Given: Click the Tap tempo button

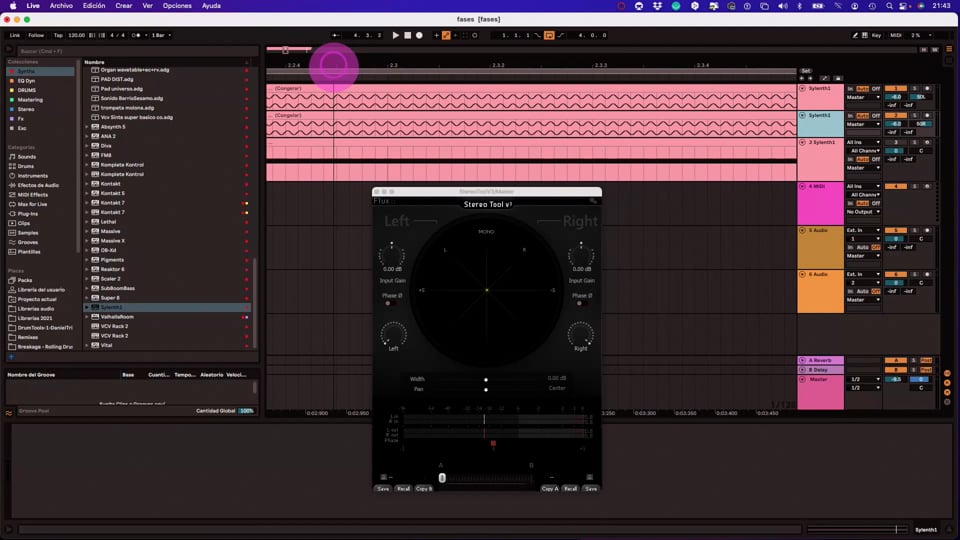Looking at the screenshot, I should [58, 36].
